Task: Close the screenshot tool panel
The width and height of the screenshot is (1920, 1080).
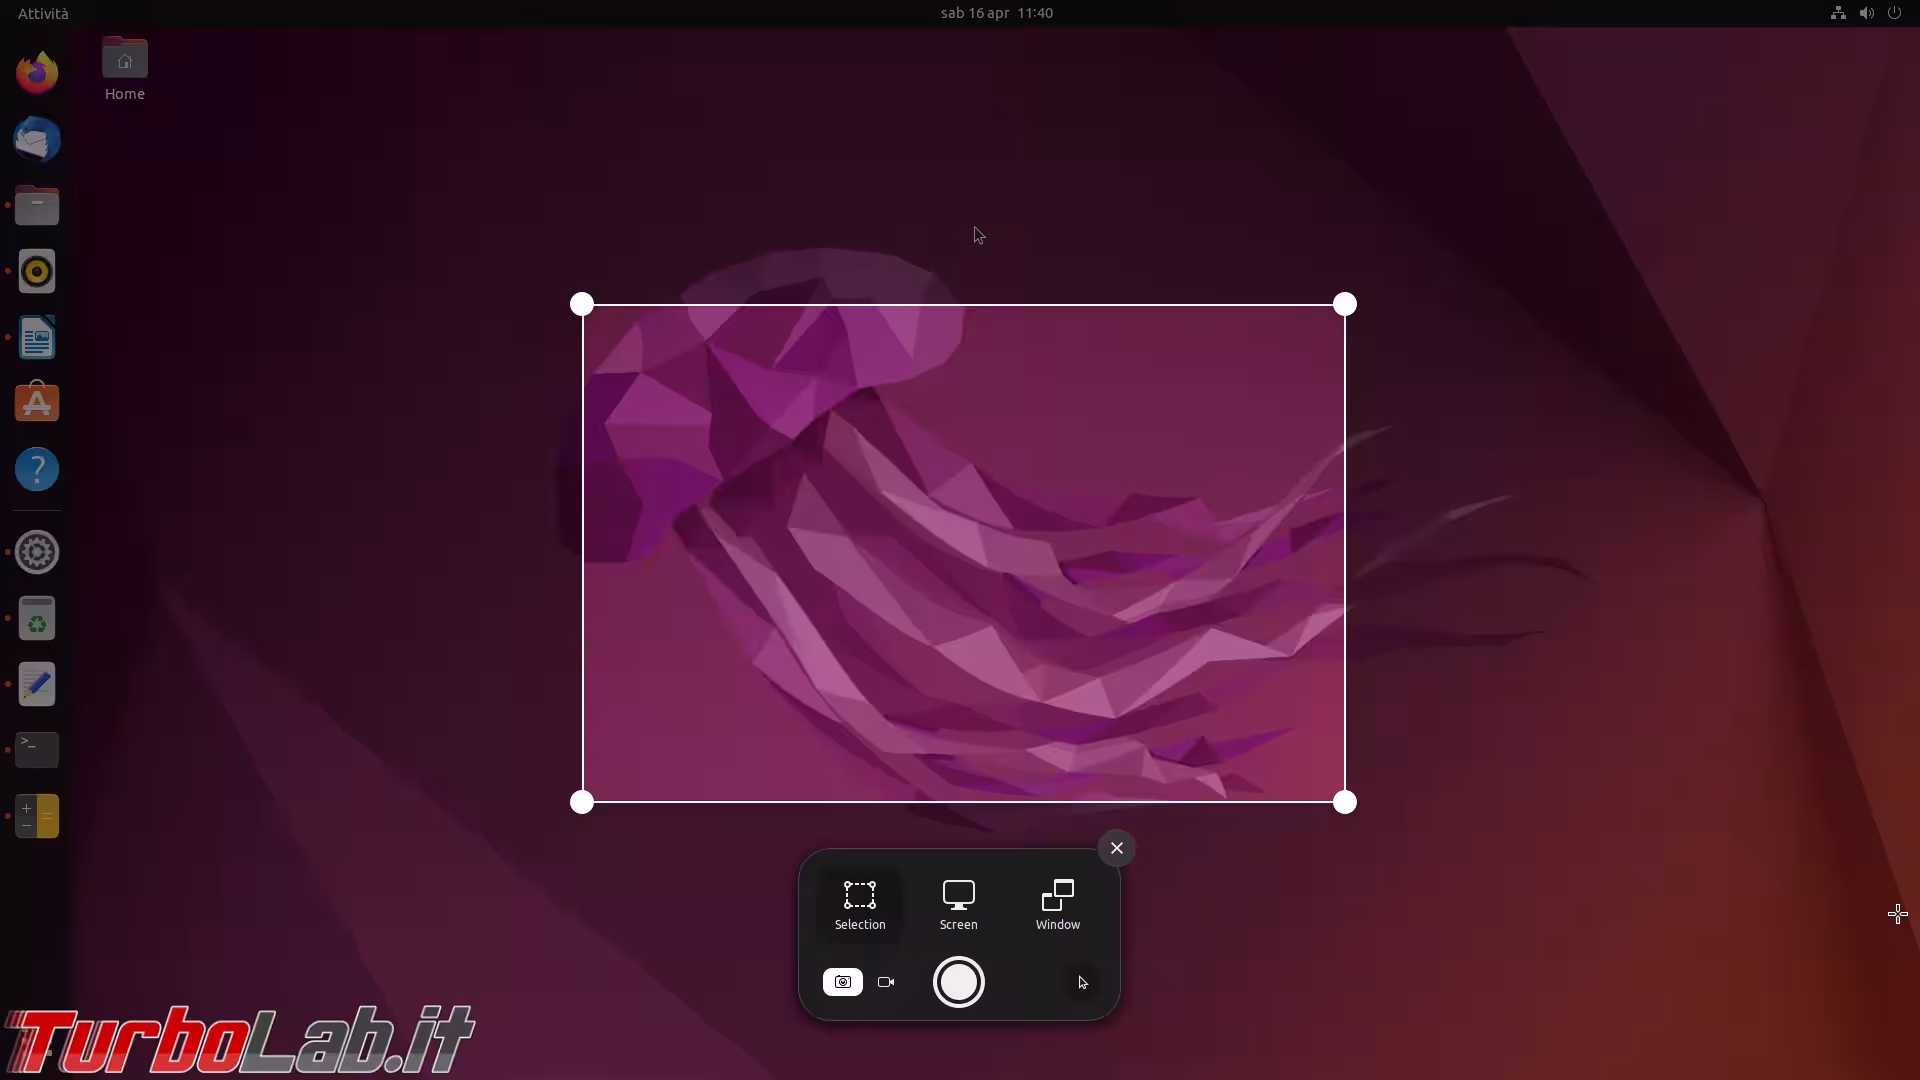Action: [1117, 848]
